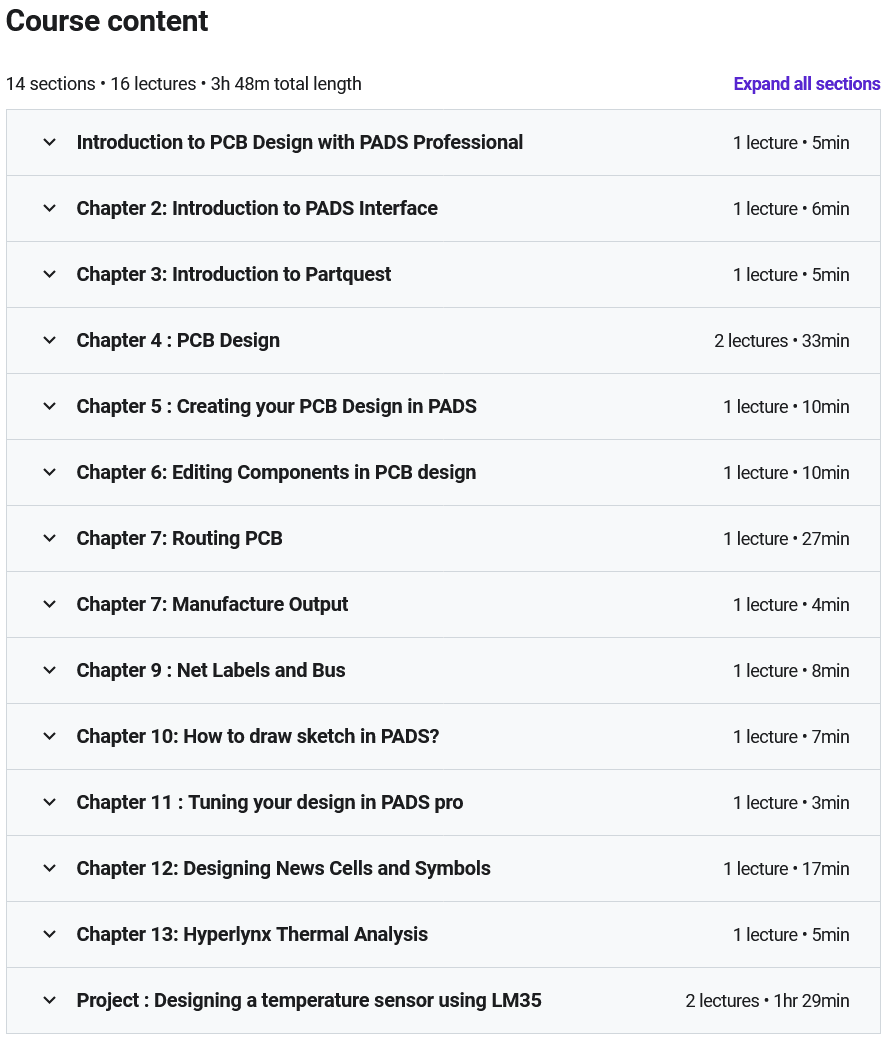This screenshot has width=887, height=1043.
Task: Toggle chevron for Chapter 11 Tuning
Action: [x=50, y=803]
